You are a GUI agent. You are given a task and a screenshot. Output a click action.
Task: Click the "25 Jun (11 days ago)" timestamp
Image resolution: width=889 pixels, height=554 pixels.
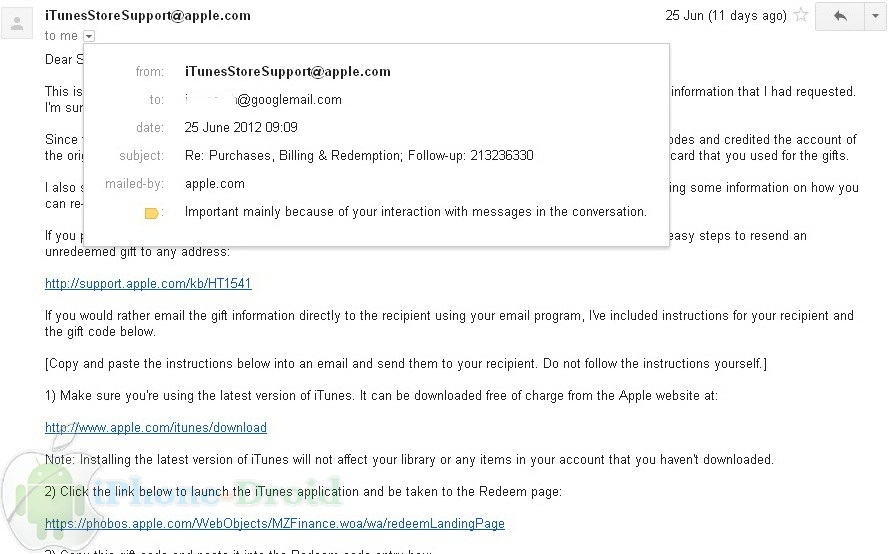click(726, 16)
